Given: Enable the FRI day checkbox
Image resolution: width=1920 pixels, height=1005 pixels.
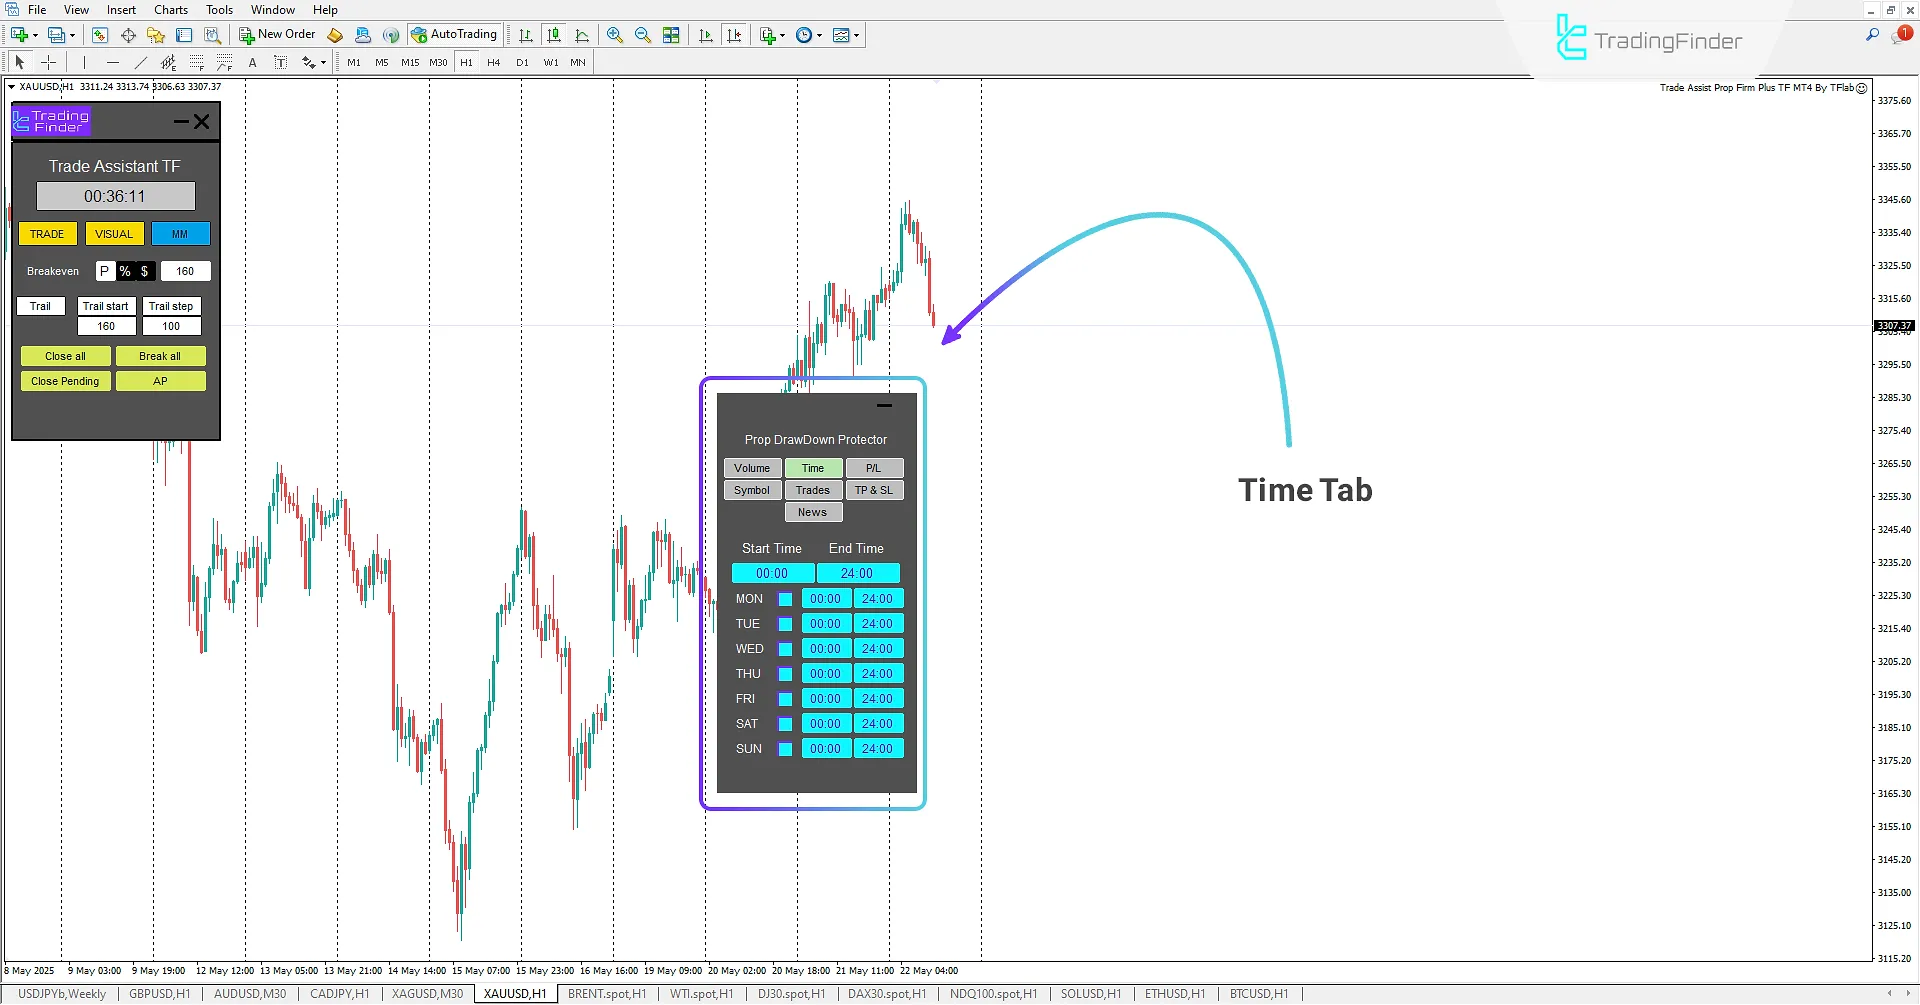Looking at the screenshot, I should coord(785,698).
